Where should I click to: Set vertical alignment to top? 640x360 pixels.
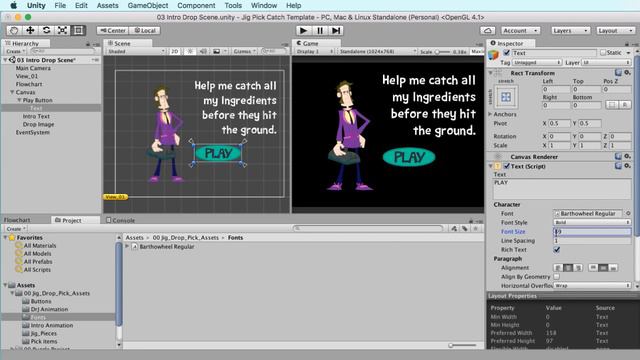[x=593, y=268]
